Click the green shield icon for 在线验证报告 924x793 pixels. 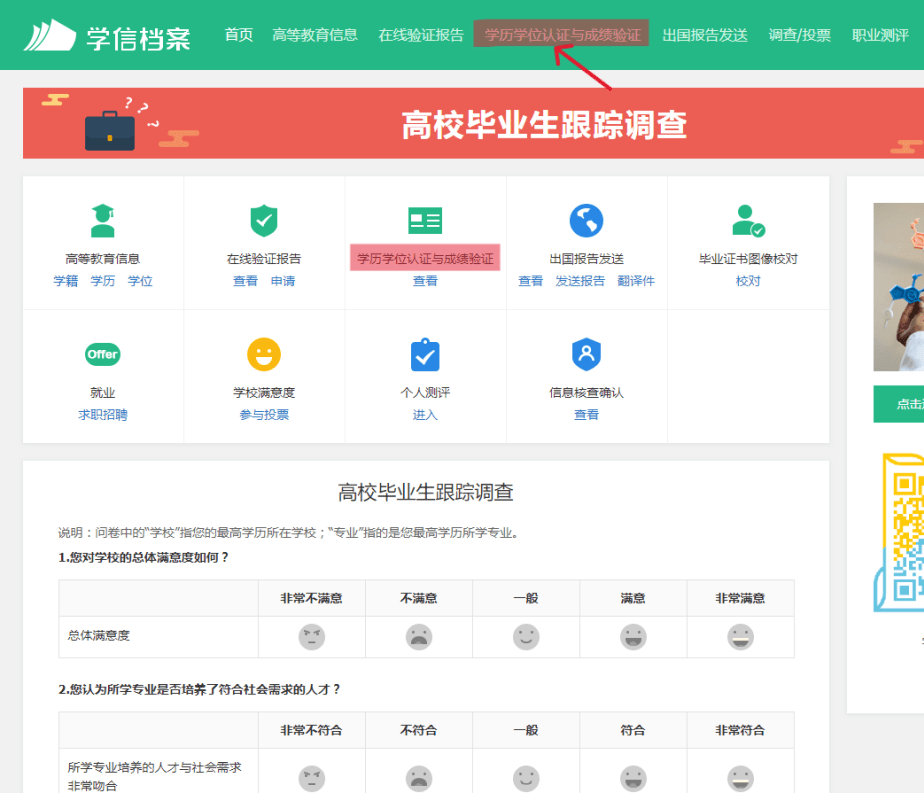pyautogui.click(x=264, y=219)
